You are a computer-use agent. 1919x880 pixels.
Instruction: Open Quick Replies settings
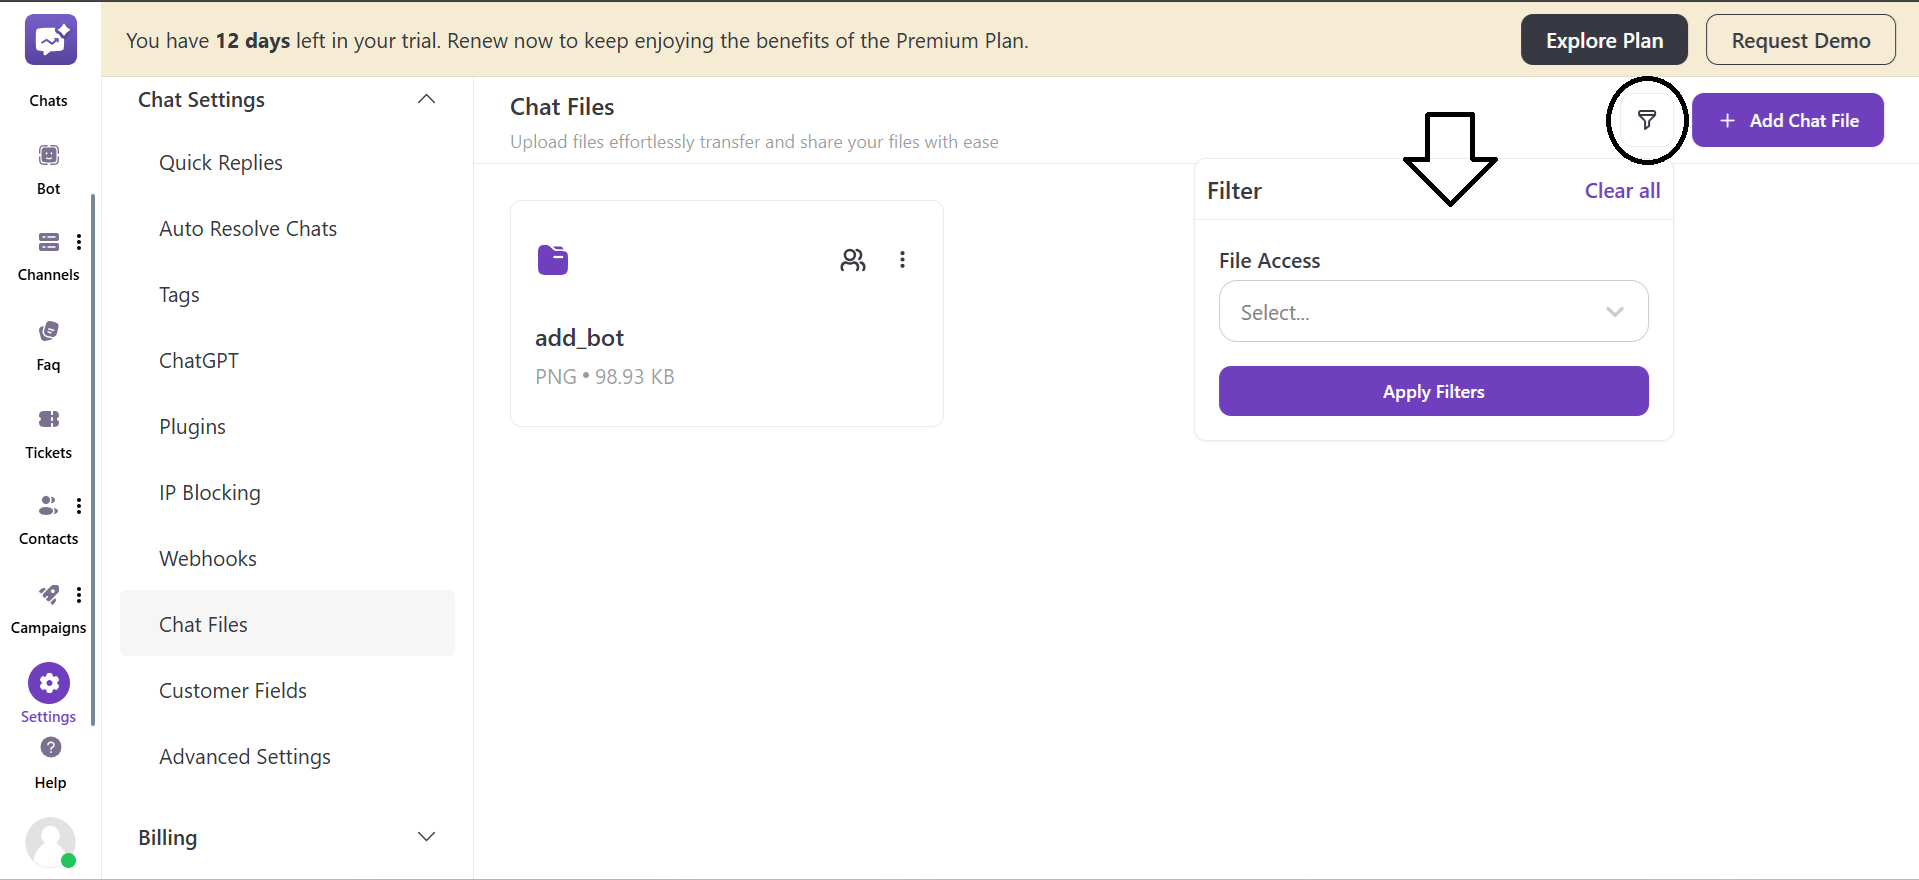click(221, 163)
